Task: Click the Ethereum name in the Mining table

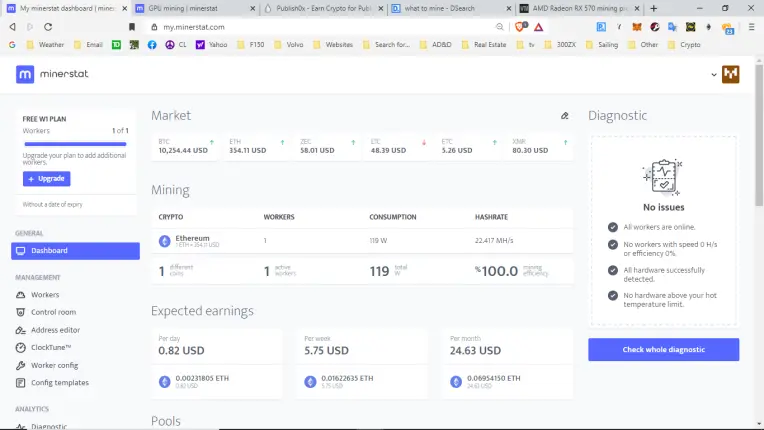Action: click(x=192, y=238)
